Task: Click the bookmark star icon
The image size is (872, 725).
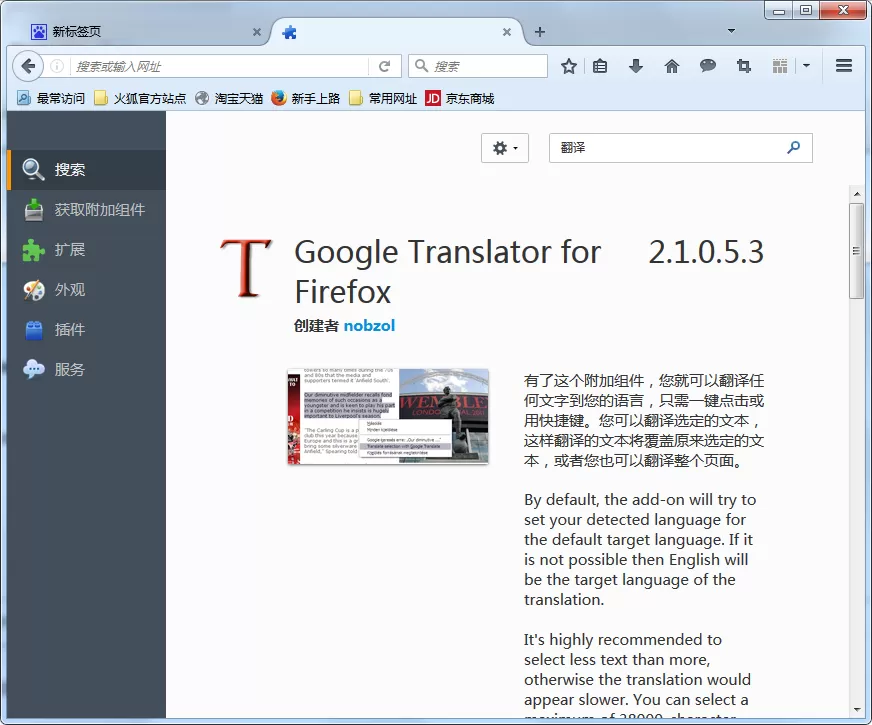Action: [568, 67]
